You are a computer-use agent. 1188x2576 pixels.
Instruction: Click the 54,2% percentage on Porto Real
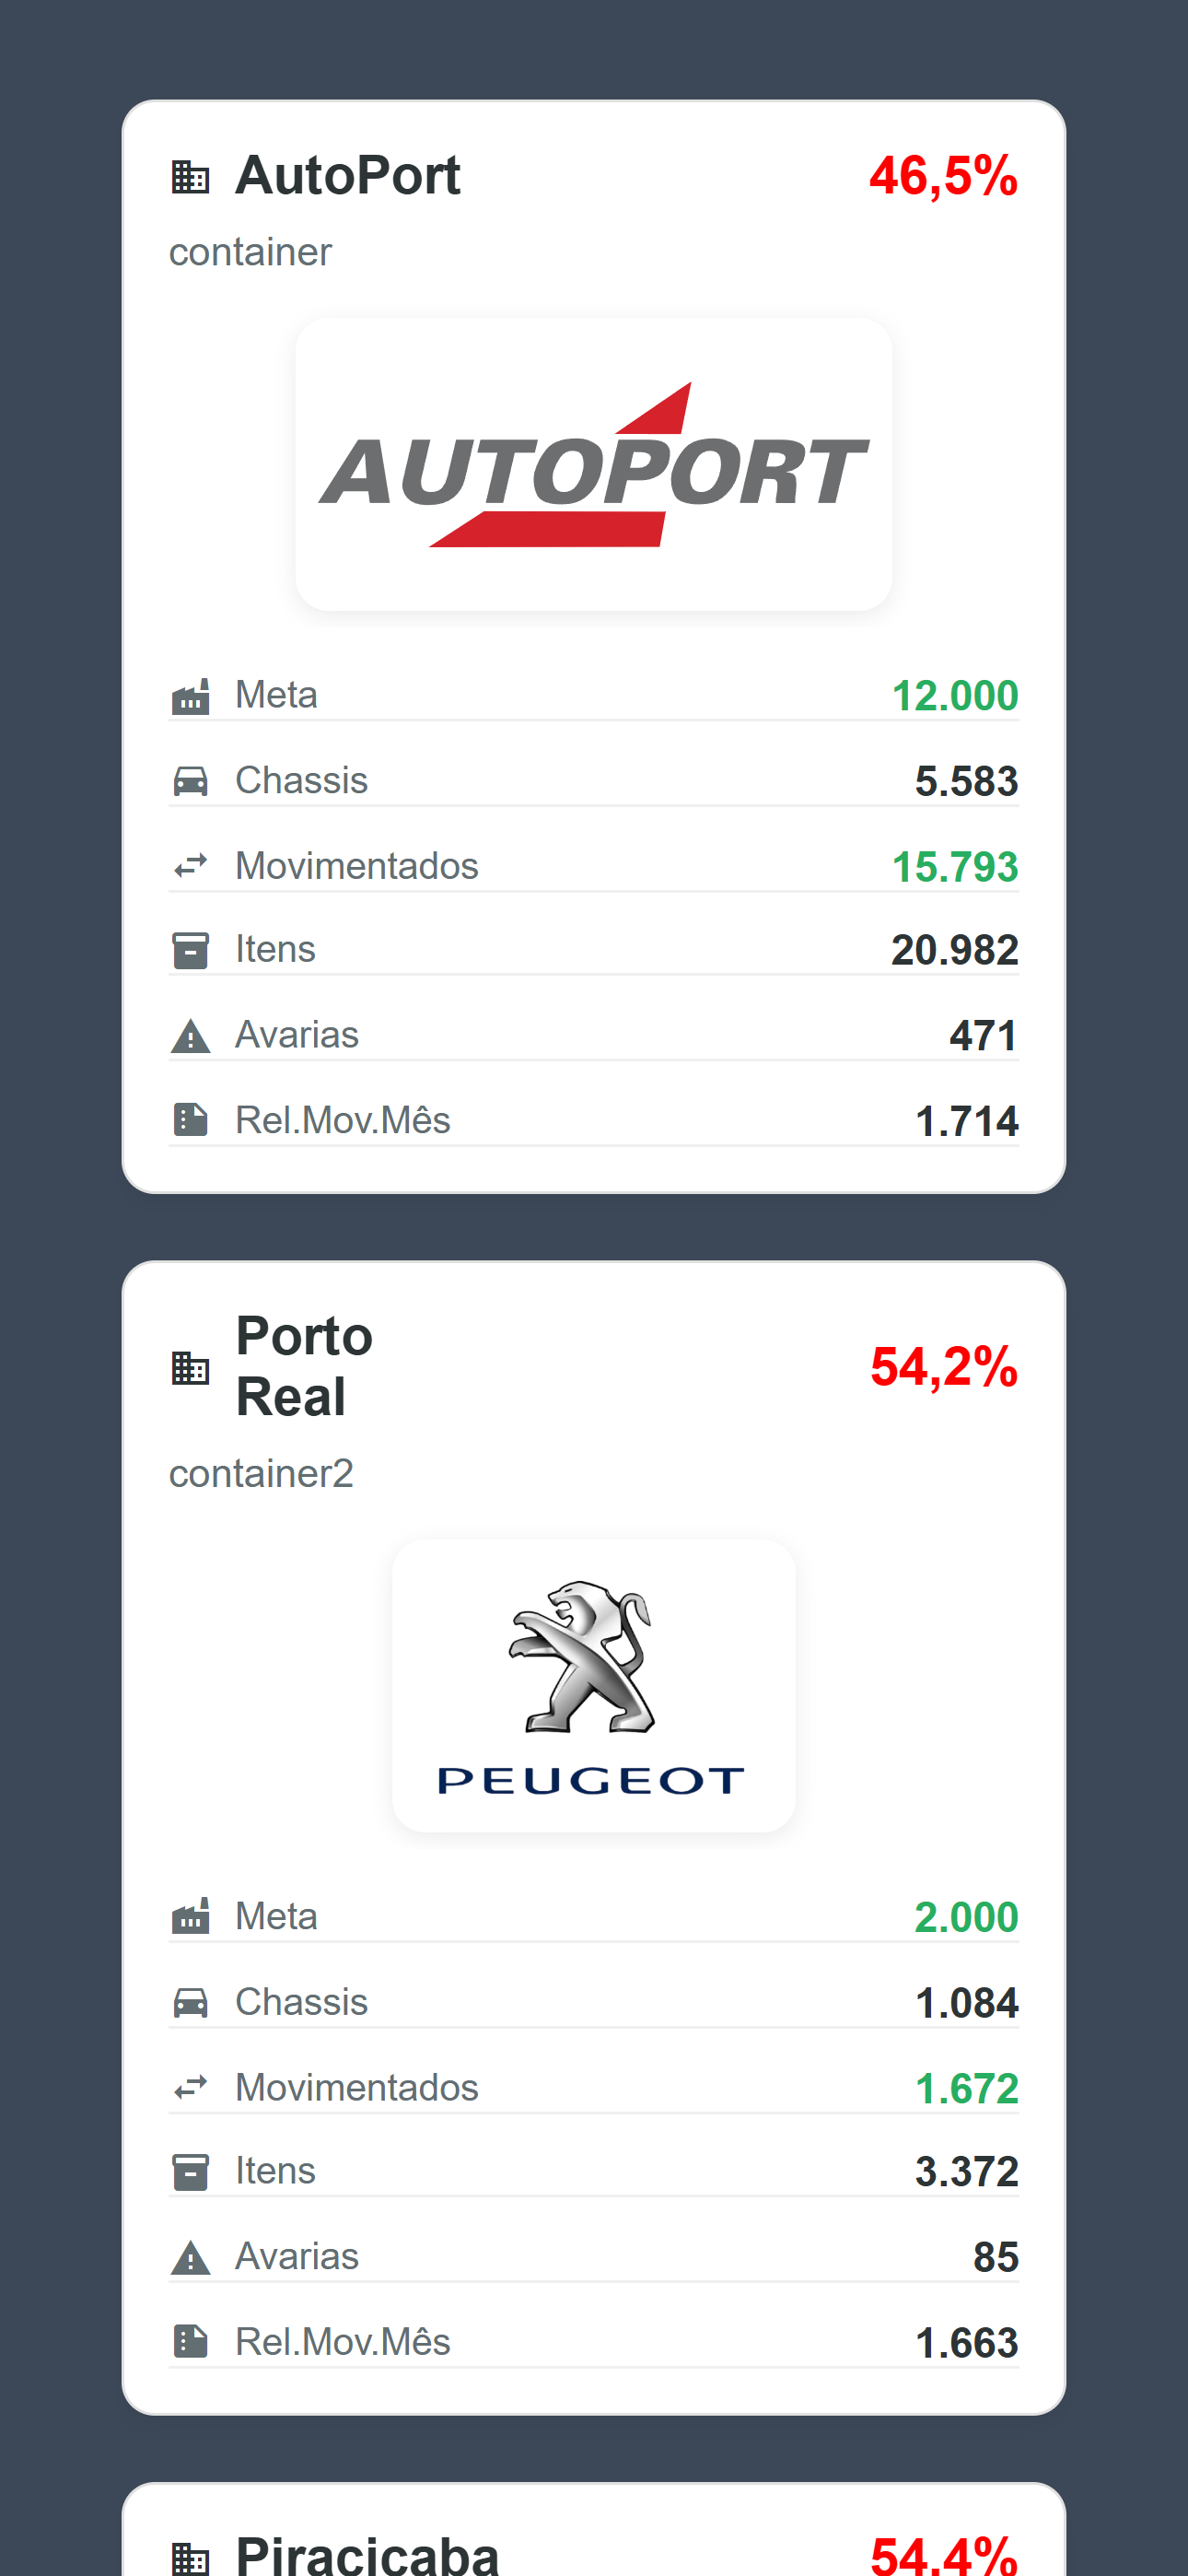(x=942, y=1367)
